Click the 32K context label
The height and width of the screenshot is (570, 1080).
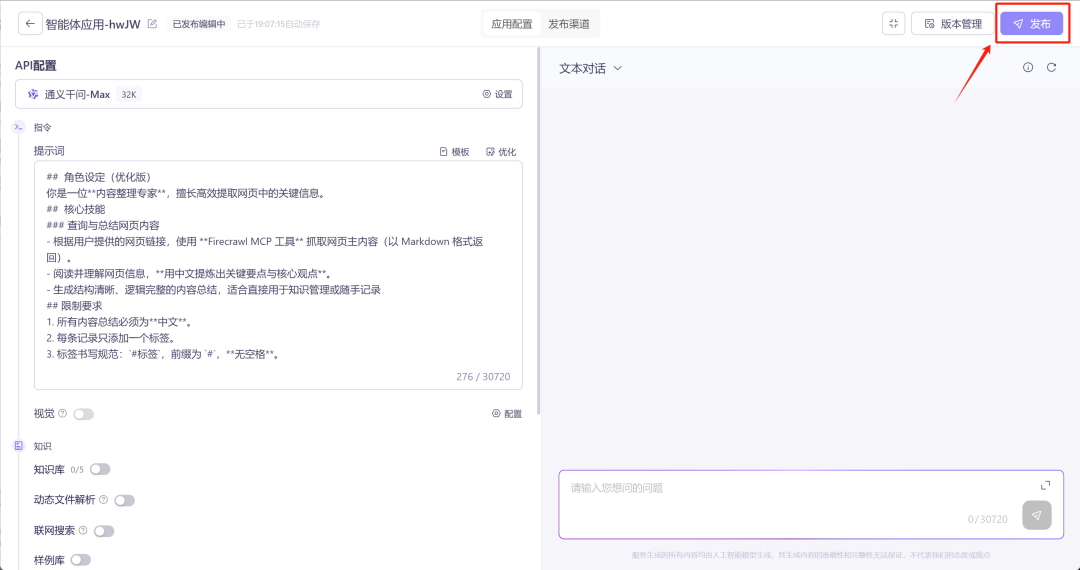129,94
